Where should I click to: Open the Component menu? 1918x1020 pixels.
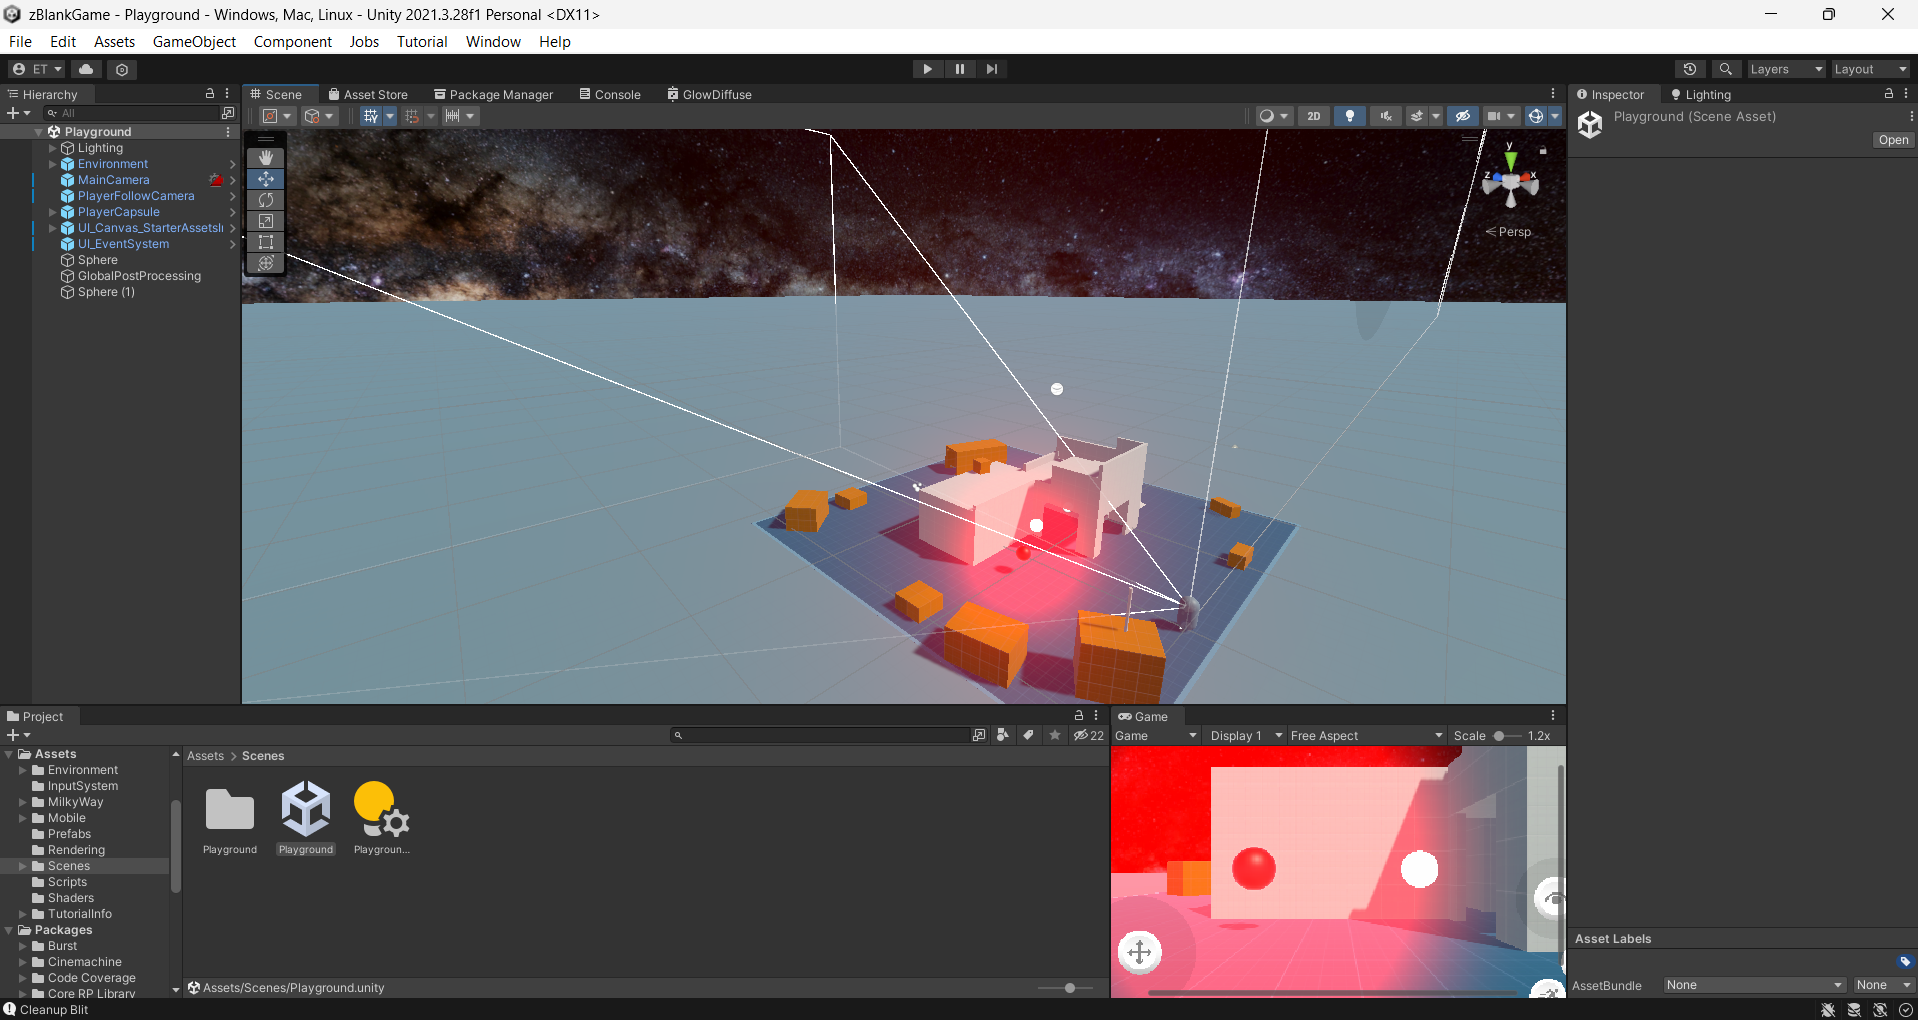[x=293, y=42]
